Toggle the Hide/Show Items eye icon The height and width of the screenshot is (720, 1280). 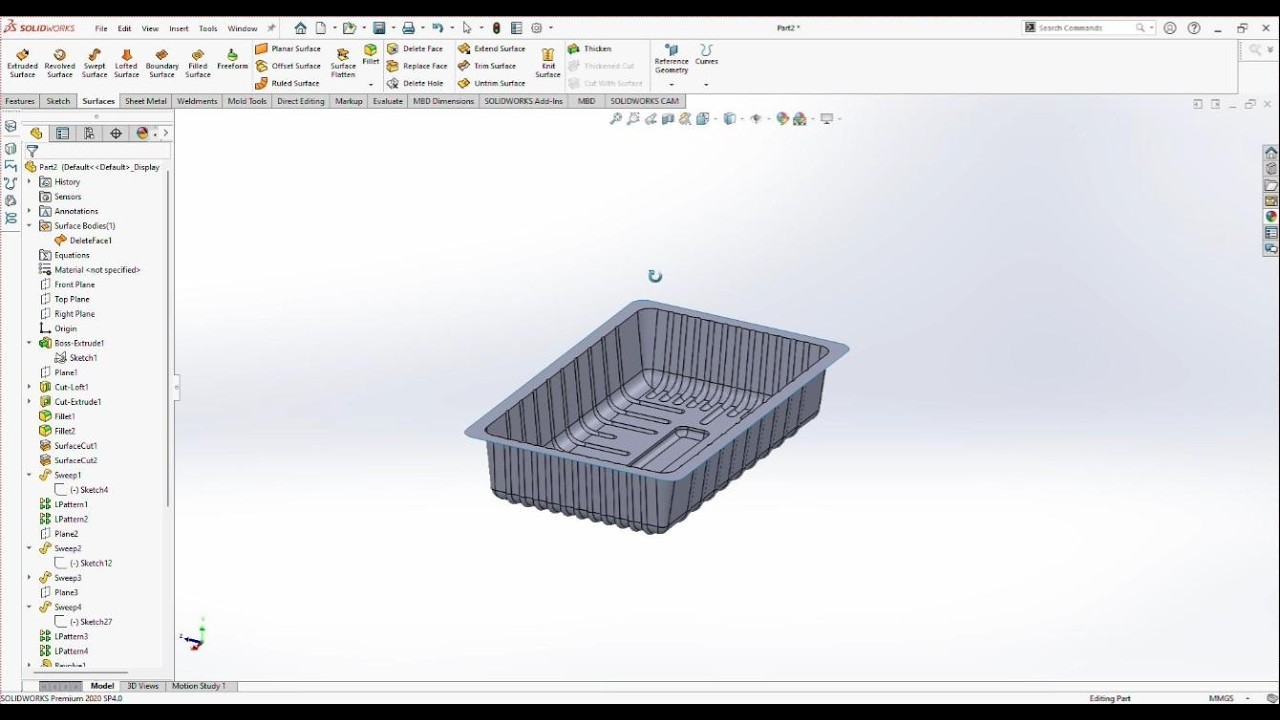(x=757, y=118)
